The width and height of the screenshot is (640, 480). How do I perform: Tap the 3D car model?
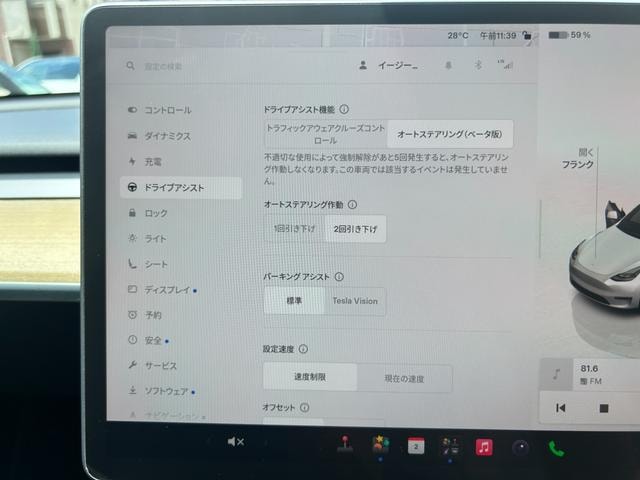click(x=606, y=261)
